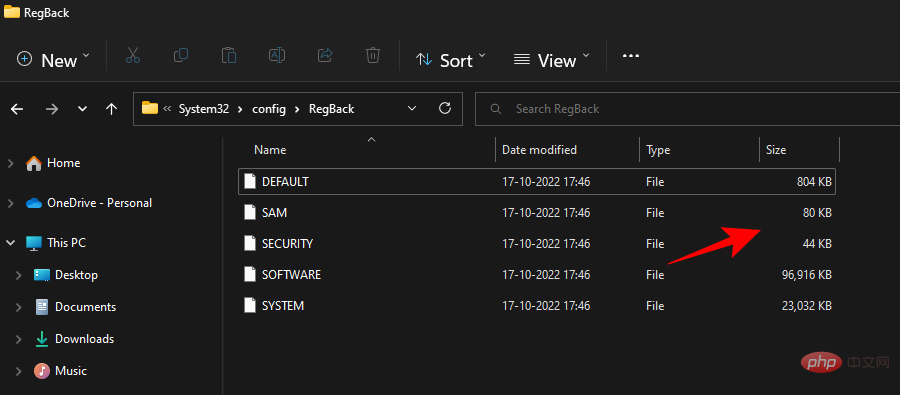The image size is (900, 395).
Task: Open address bar history dropdown
Action: pos(412,108)
